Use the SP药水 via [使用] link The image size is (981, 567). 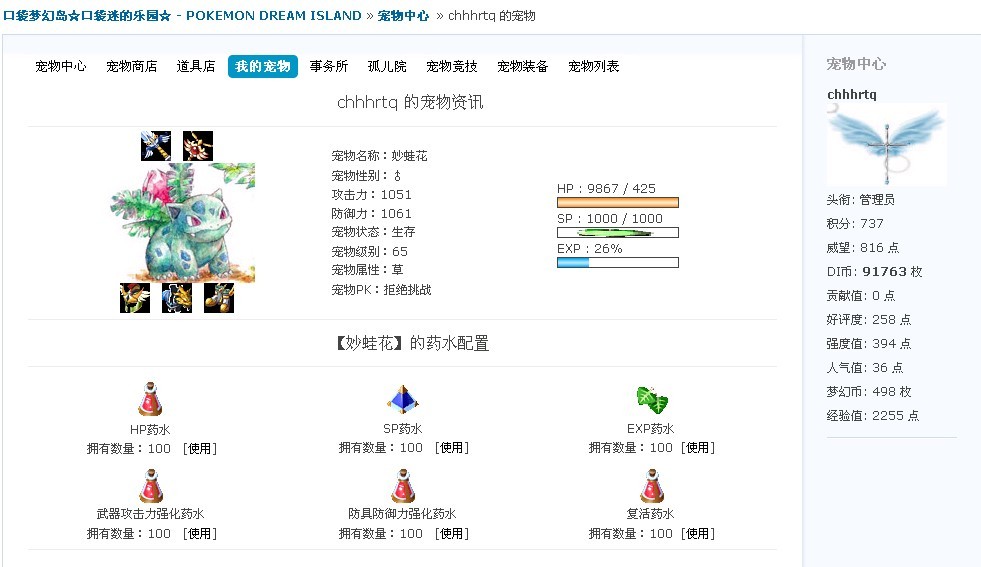click(x=452, y=448)
